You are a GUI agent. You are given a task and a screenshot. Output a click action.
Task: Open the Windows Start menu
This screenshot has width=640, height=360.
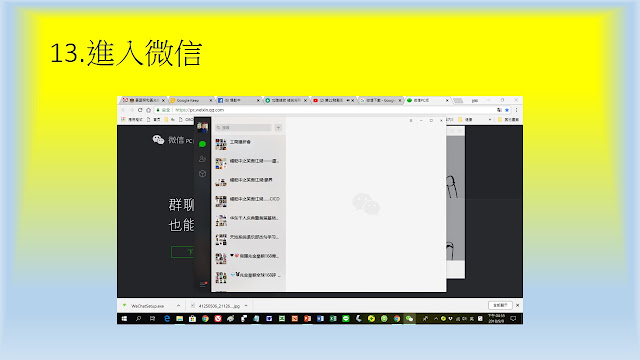tap(124, 319)
